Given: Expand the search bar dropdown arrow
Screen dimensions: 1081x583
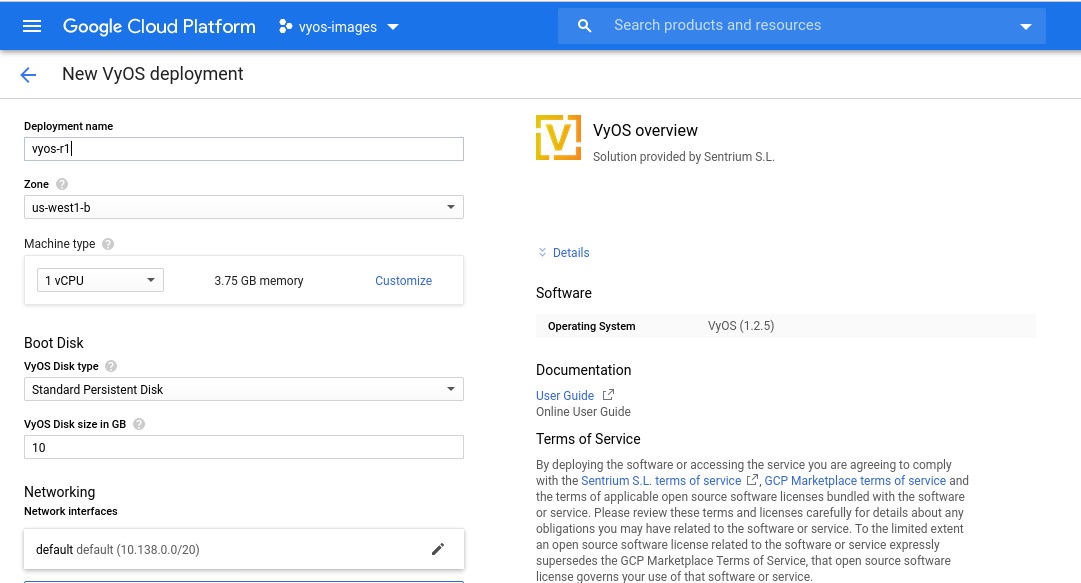Looking at the screenshot, I should pyautogui.click(x=1025, y=27).
